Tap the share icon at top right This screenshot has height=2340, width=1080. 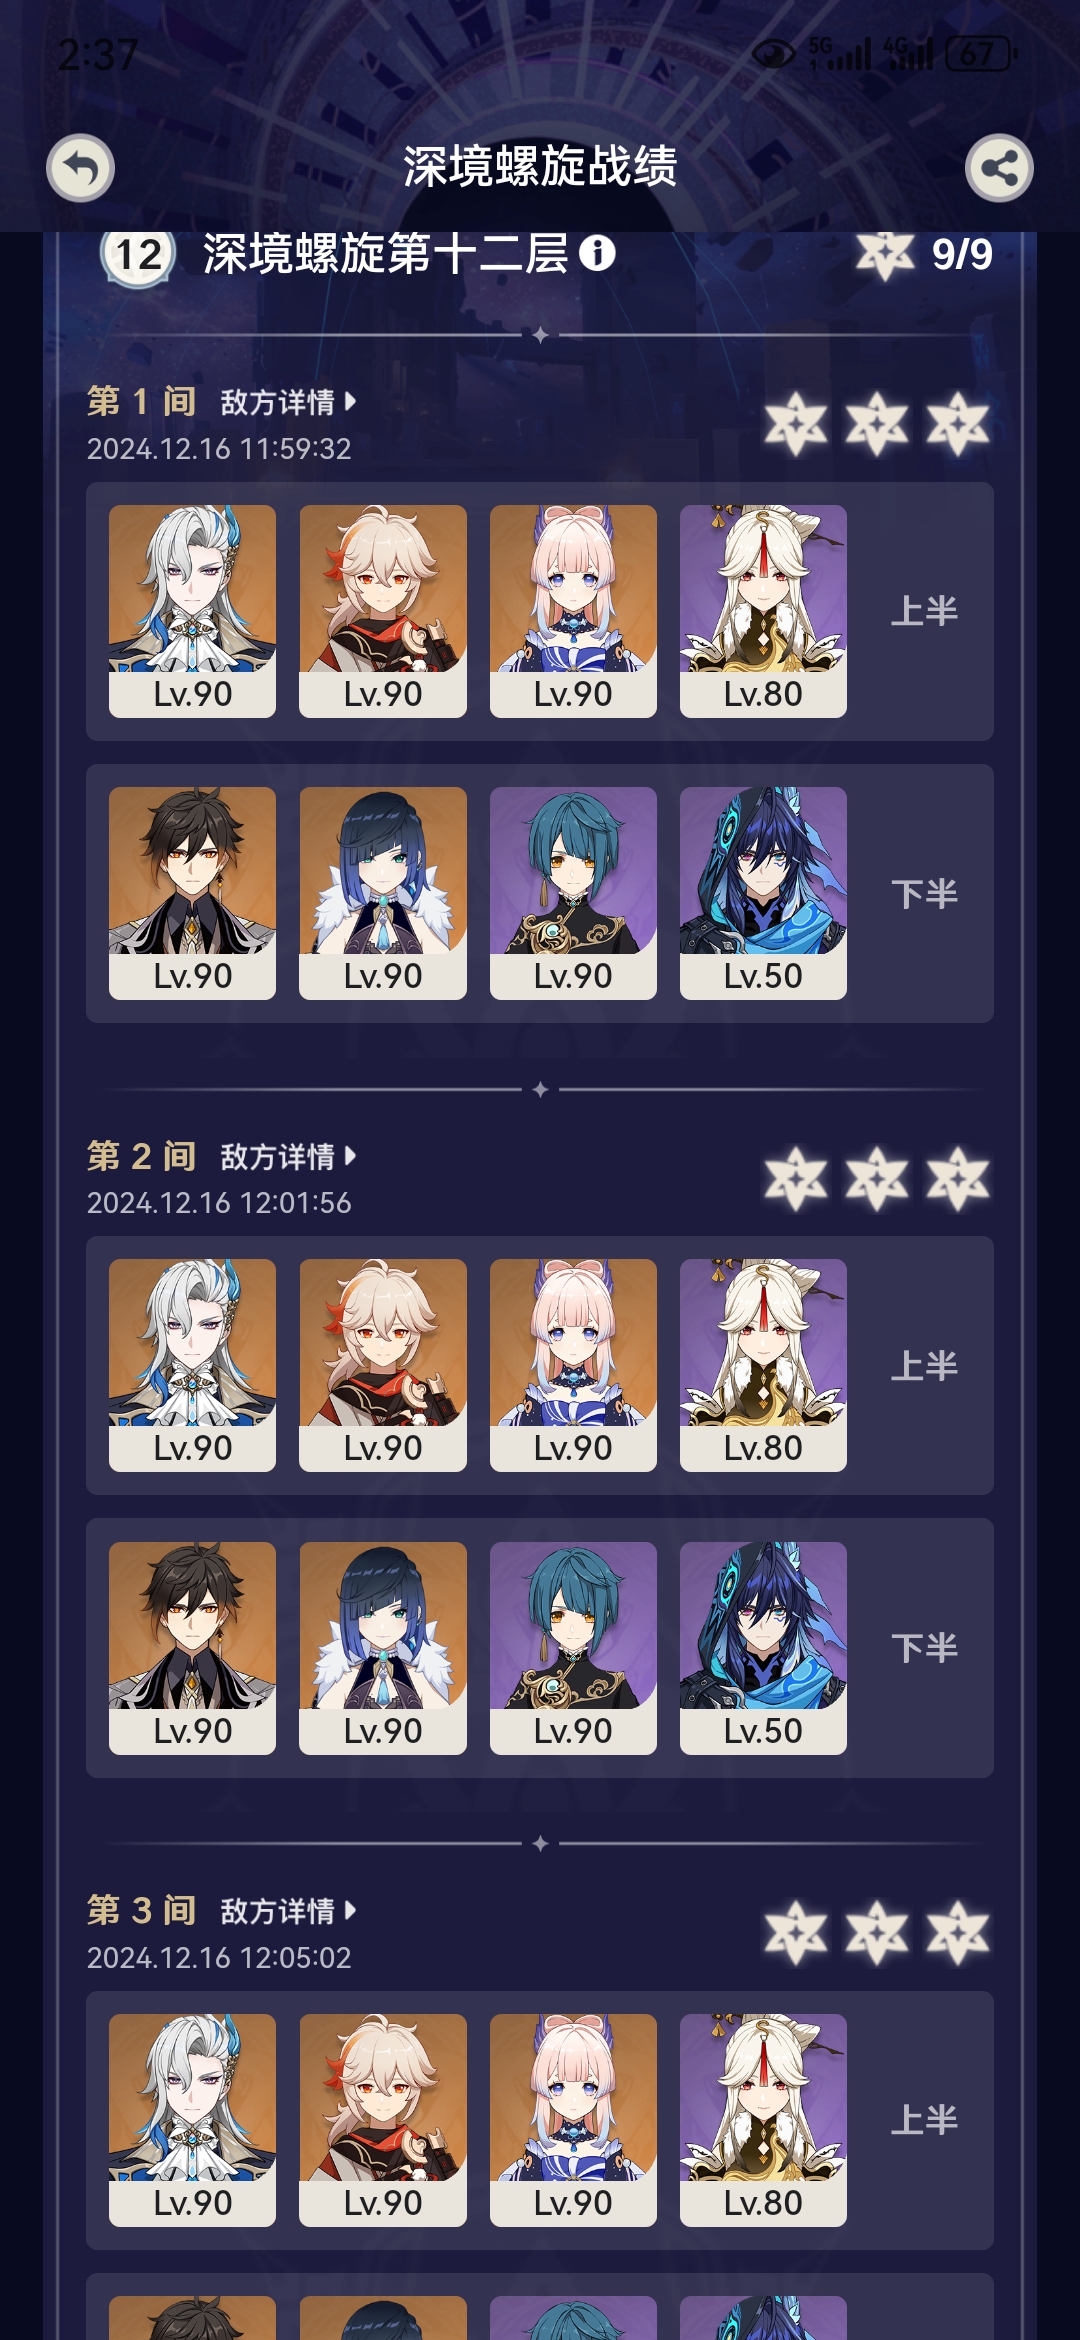point(999,168)
